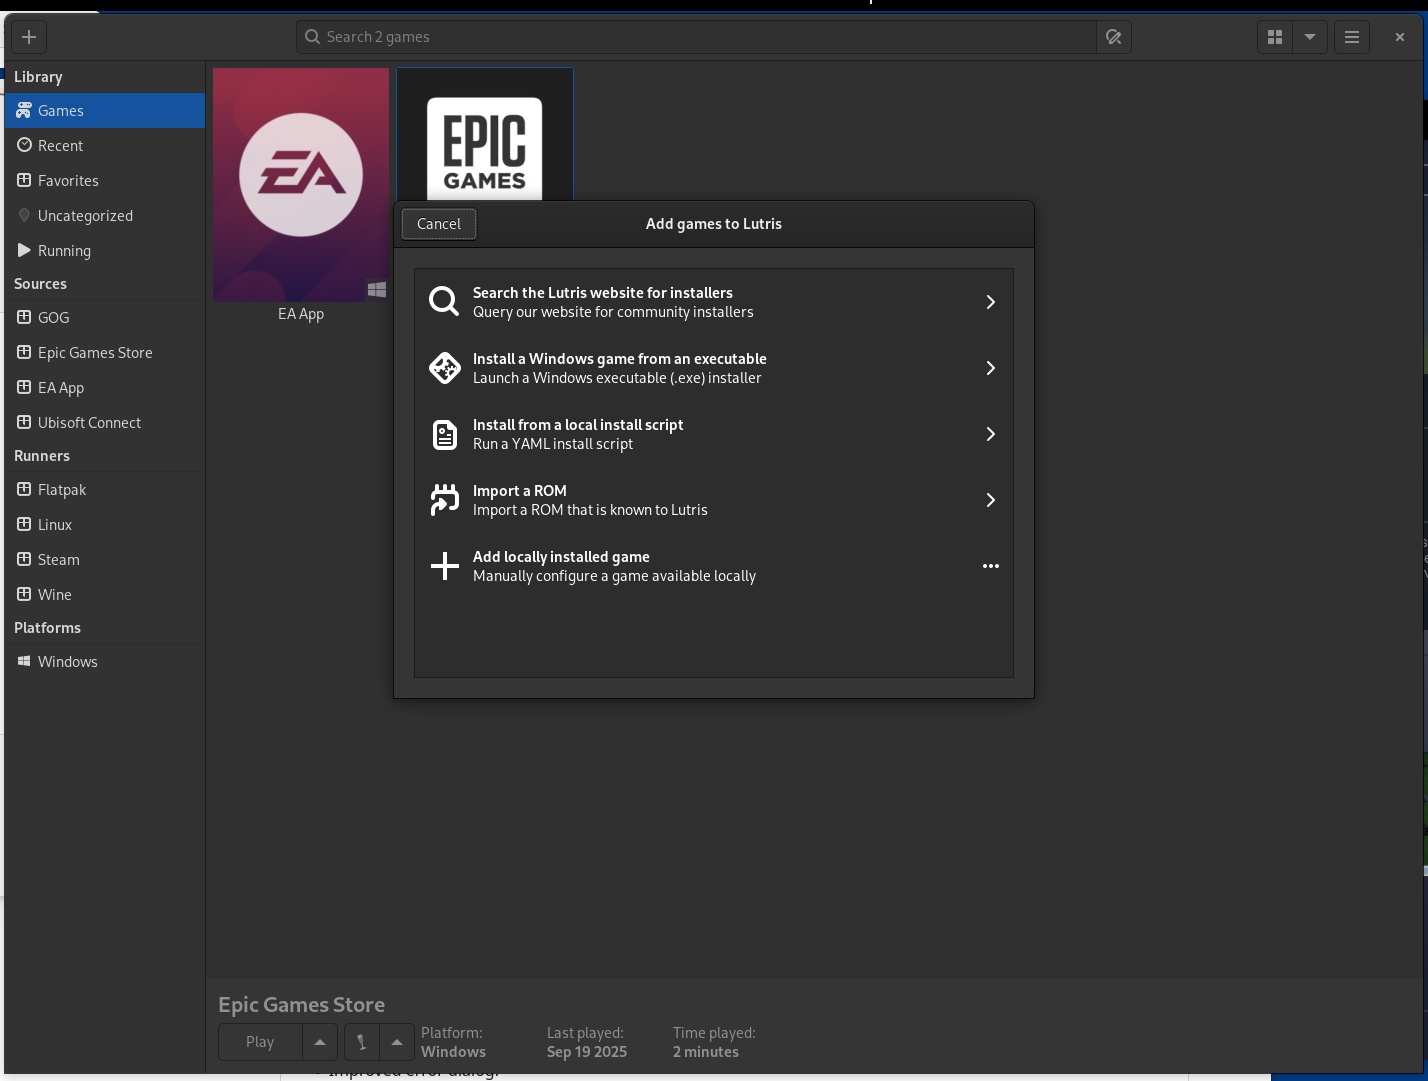Select the GOG source

coord(105,318)
